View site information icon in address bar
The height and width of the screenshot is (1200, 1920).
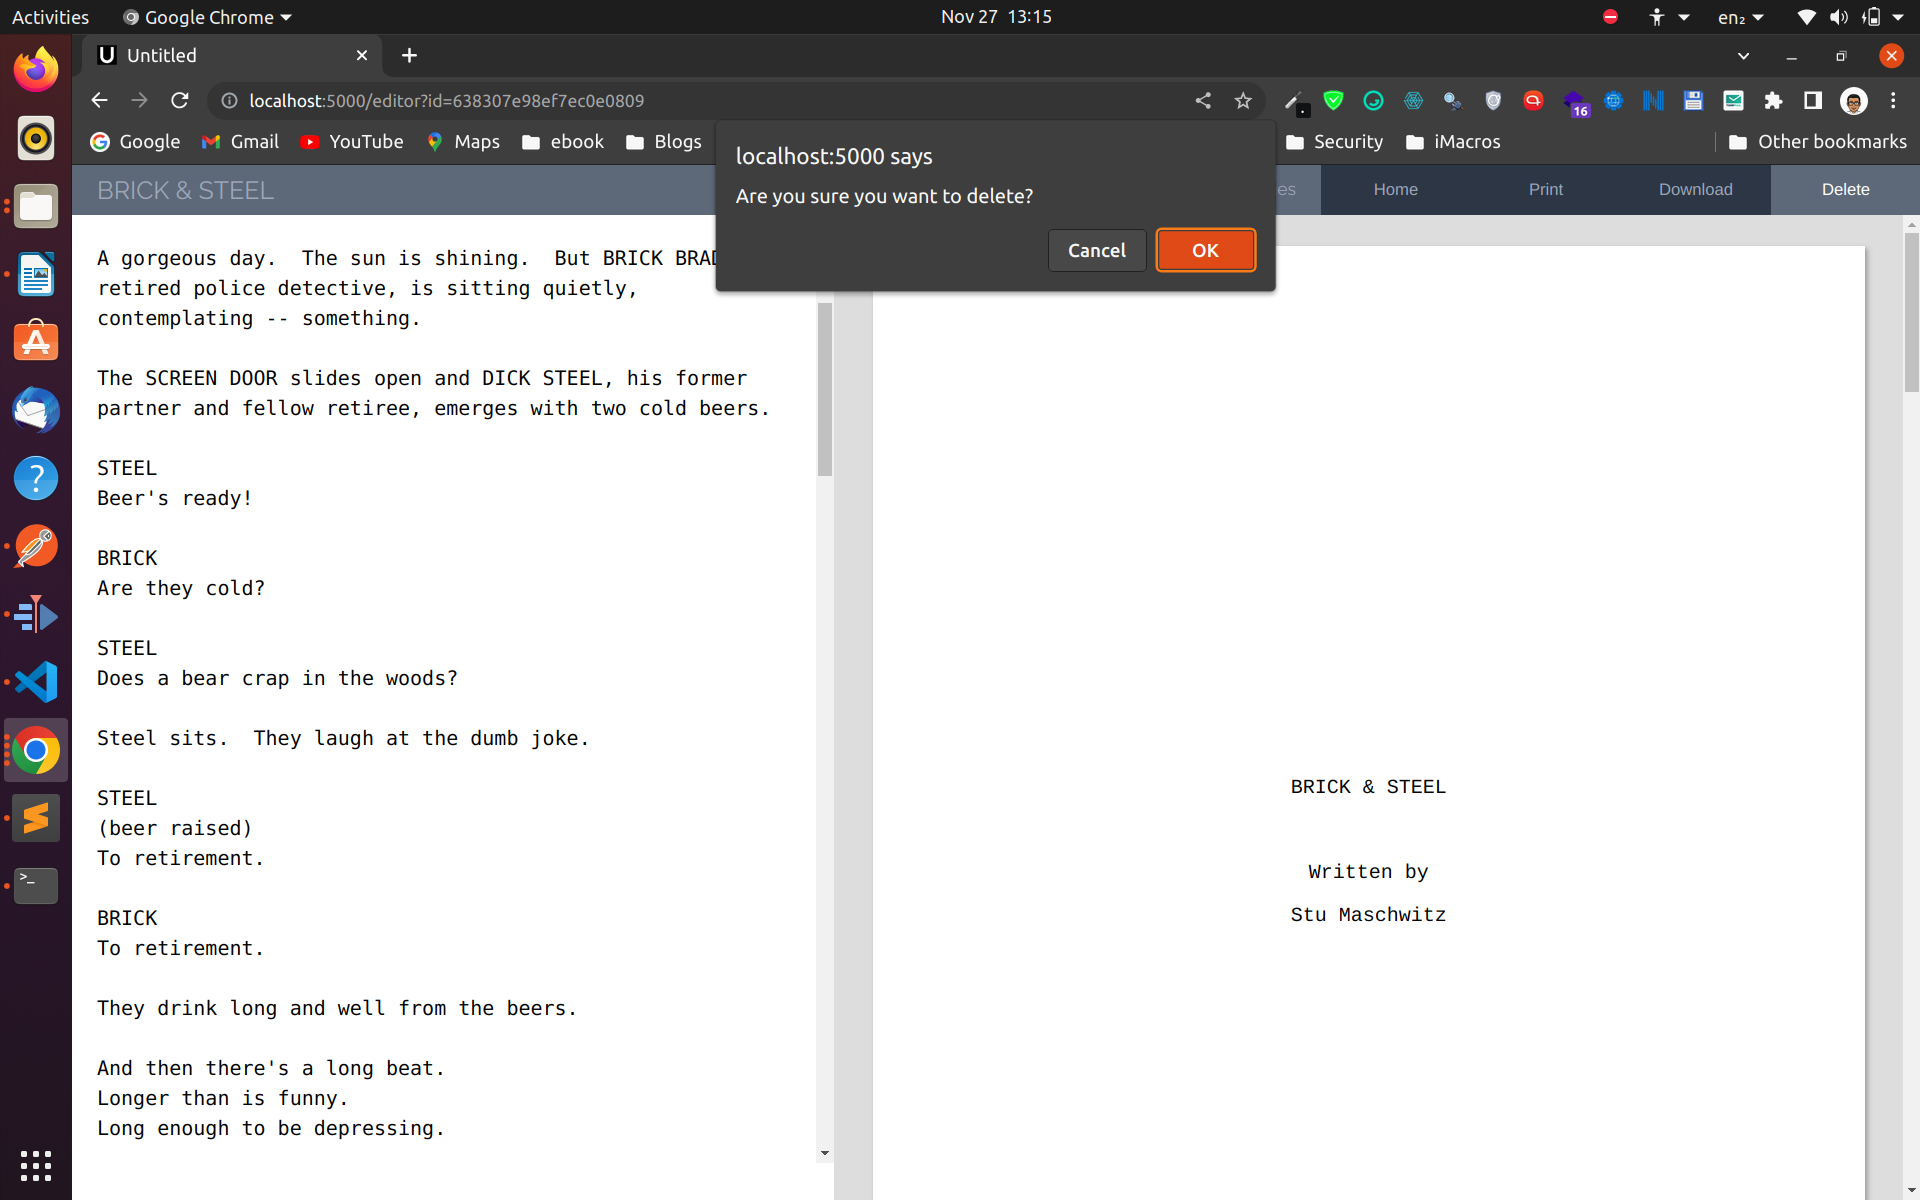(x=229, y=100)
